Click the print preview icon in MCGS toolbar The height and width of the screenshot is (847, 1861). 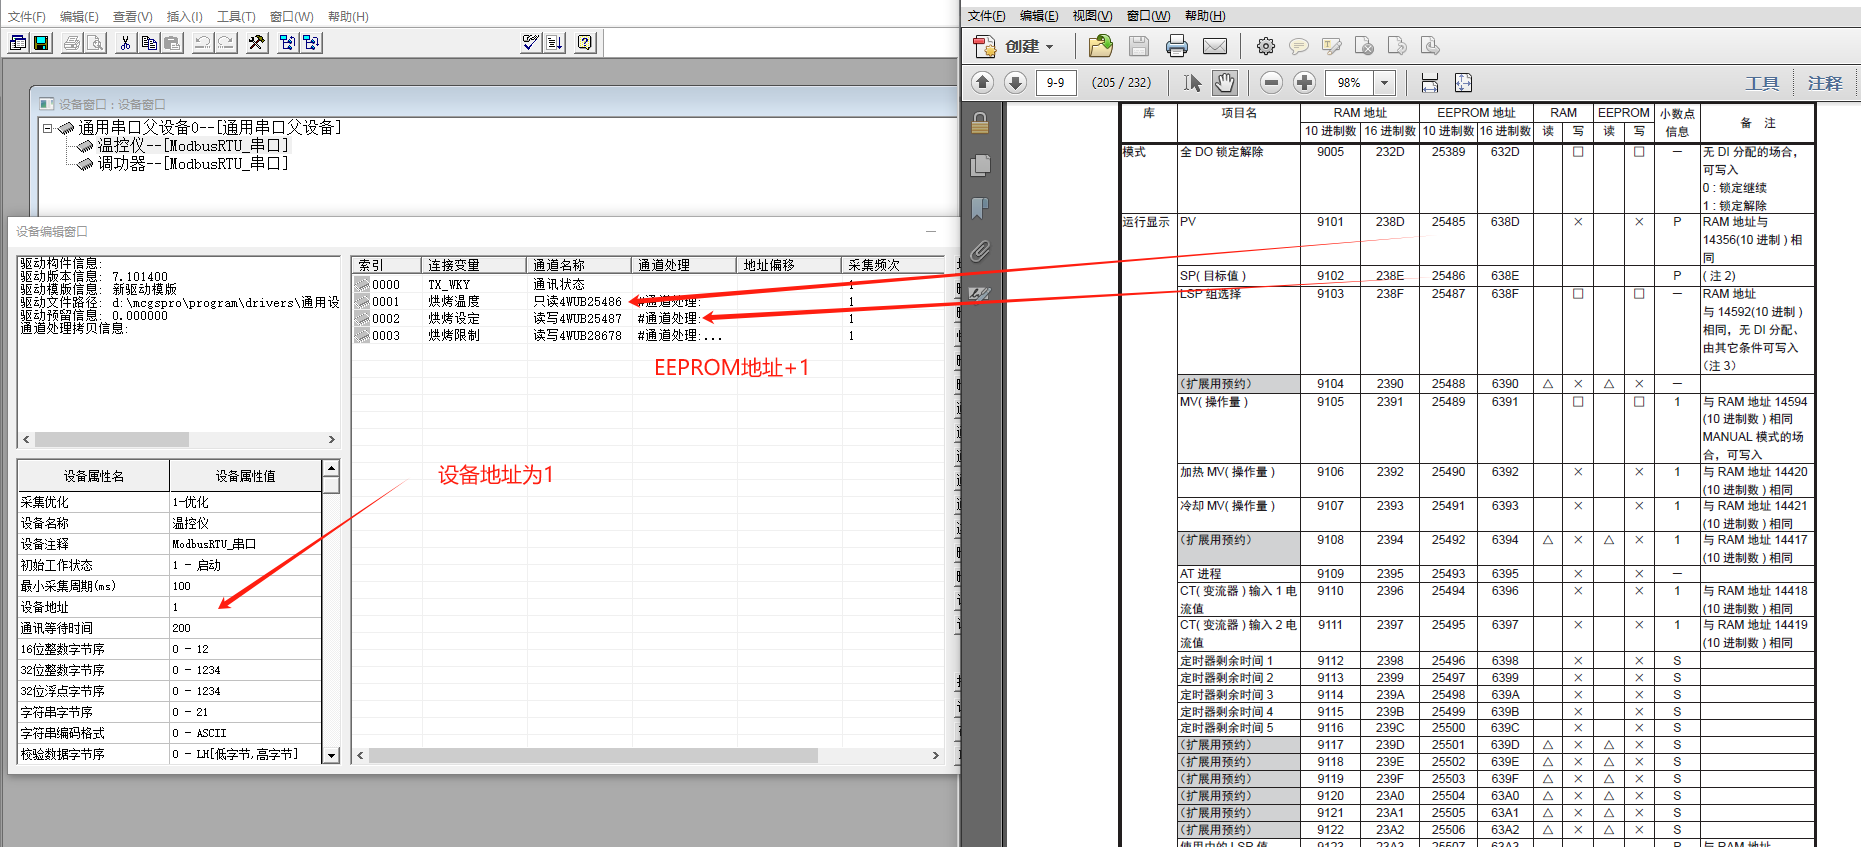pos(95,43)
